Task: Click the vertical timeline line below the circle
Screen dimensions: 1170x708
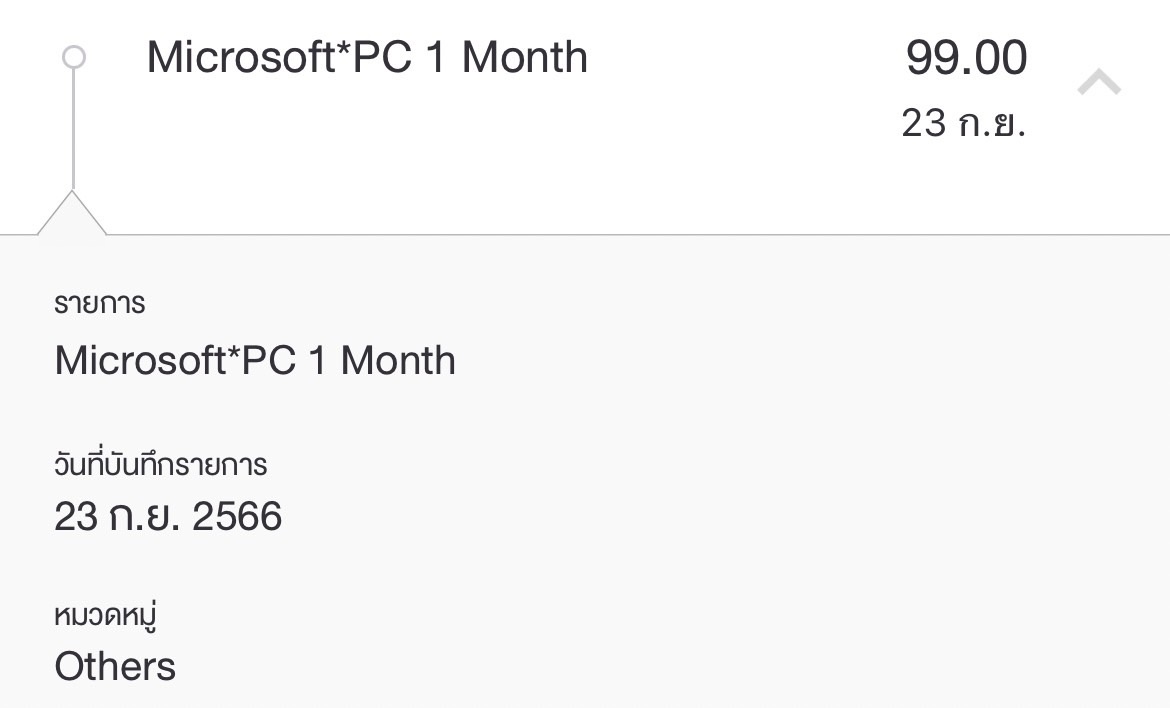Action: point(73,130)
